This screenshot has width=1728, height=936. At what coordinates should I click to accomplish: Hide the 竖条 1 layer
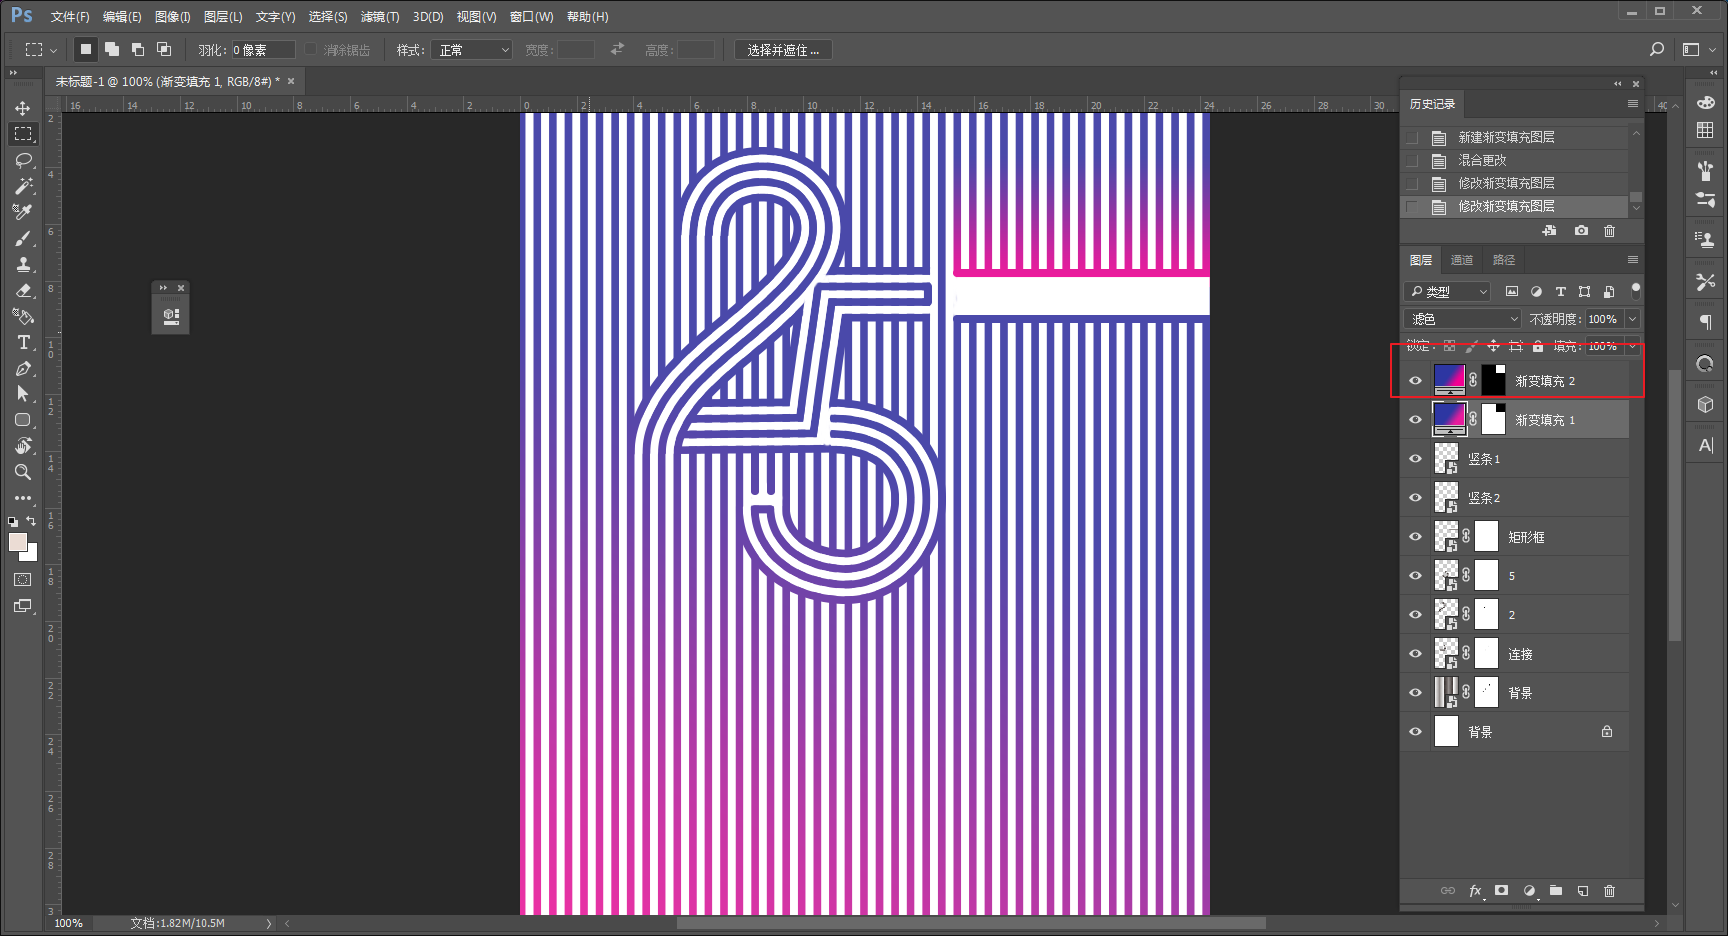[x=1415, y=459]
